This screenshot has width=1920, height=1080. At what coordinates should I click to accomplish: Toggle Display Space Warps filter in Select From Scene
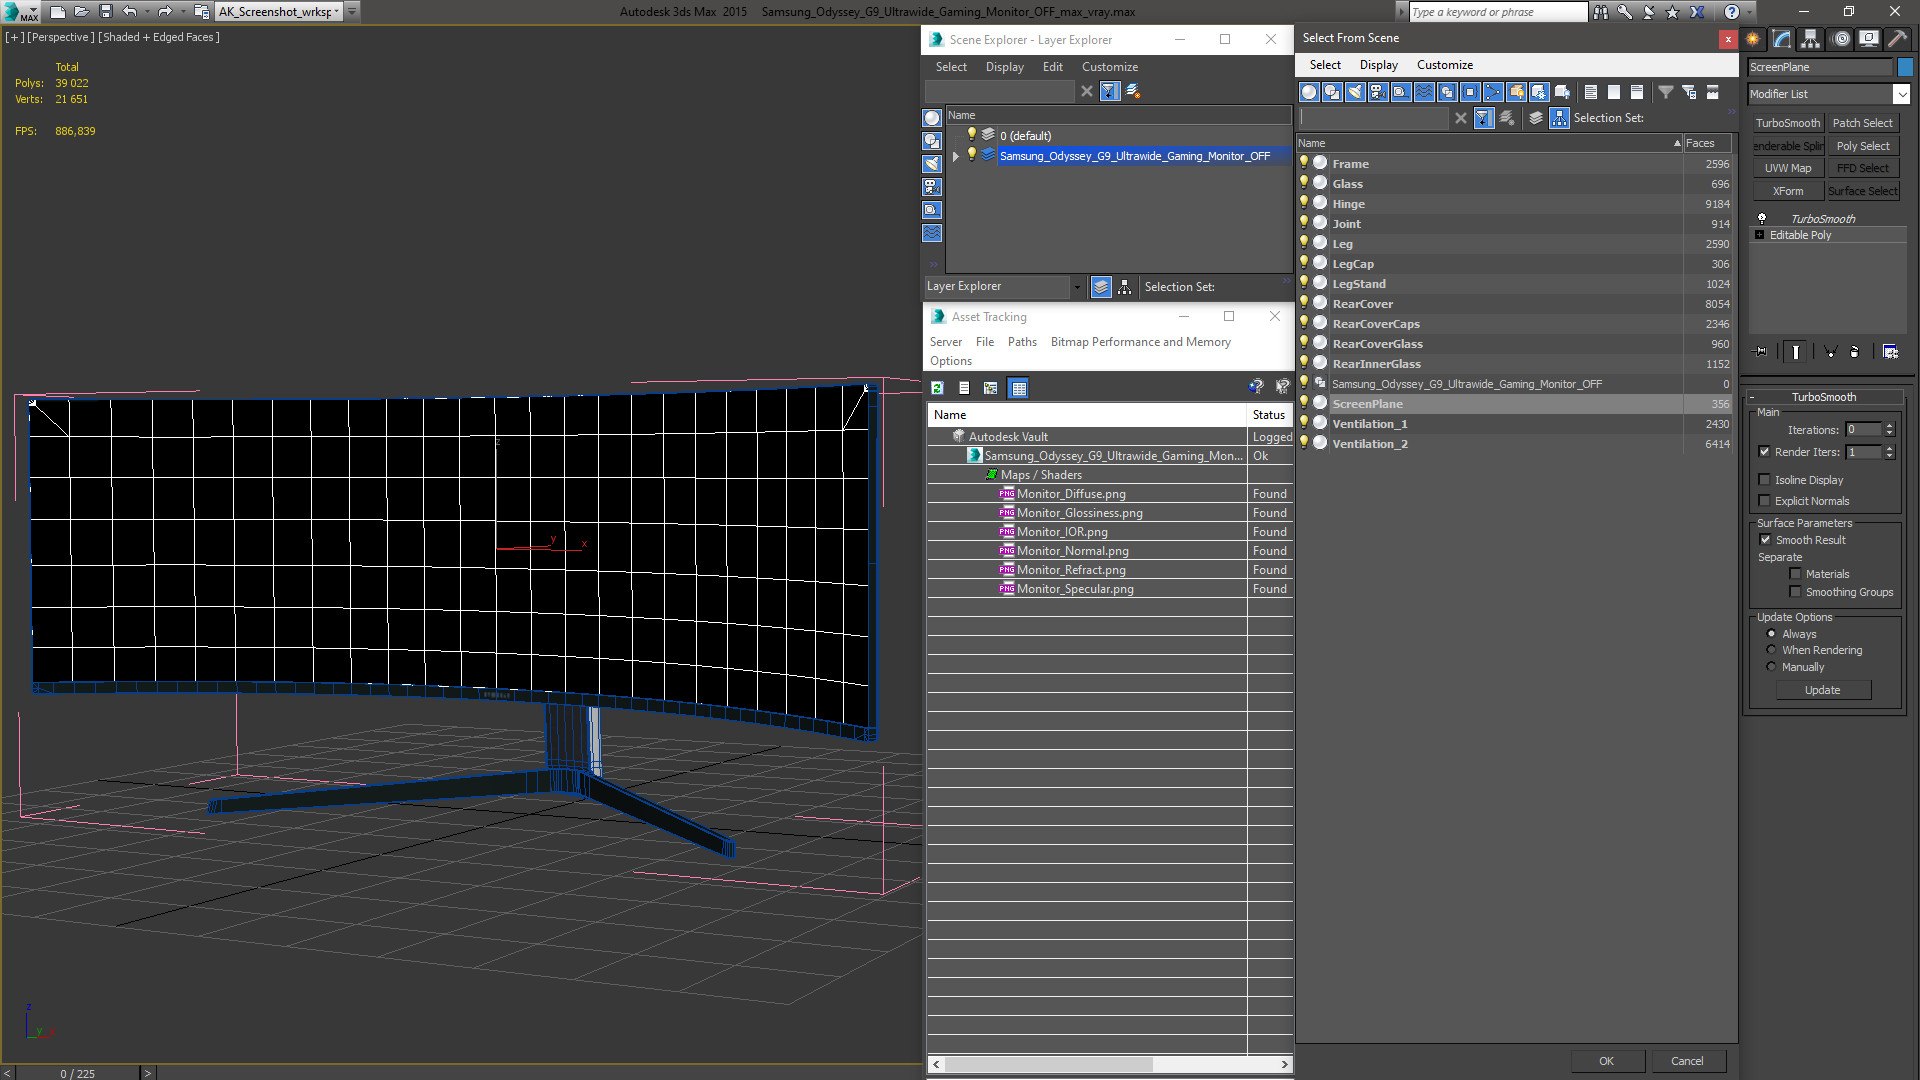tap(1424, 92)
